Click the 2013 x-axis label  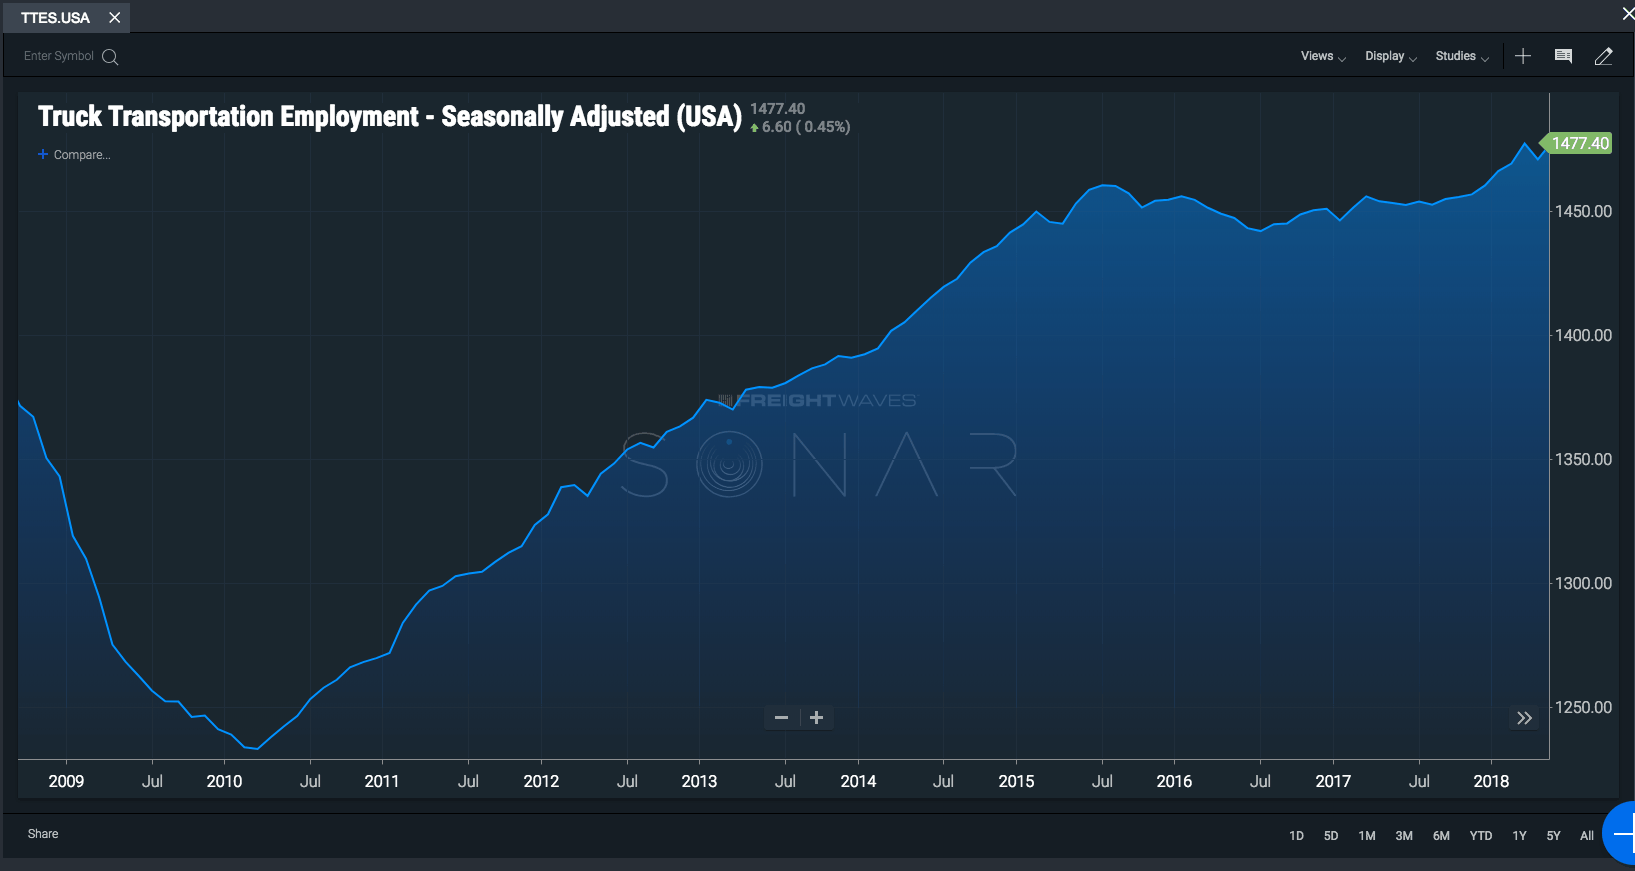(699, 781)
